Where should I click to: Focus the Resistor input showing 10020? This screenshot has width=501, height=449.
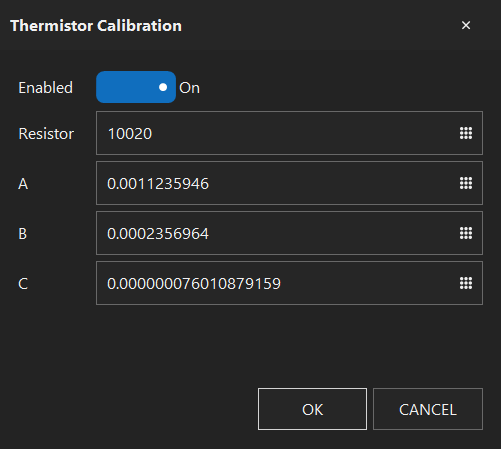(289, 133)
